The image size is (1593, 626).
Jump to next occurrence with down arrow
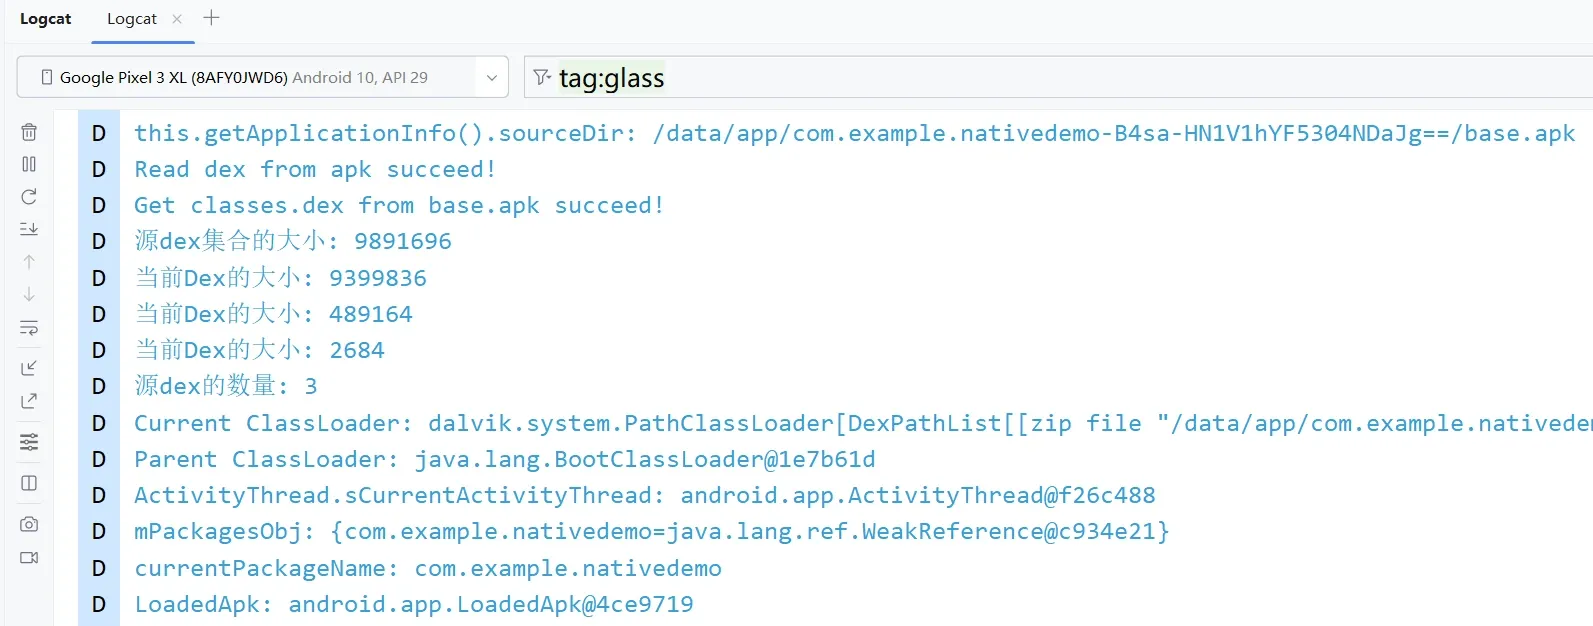tap(29, 294)
